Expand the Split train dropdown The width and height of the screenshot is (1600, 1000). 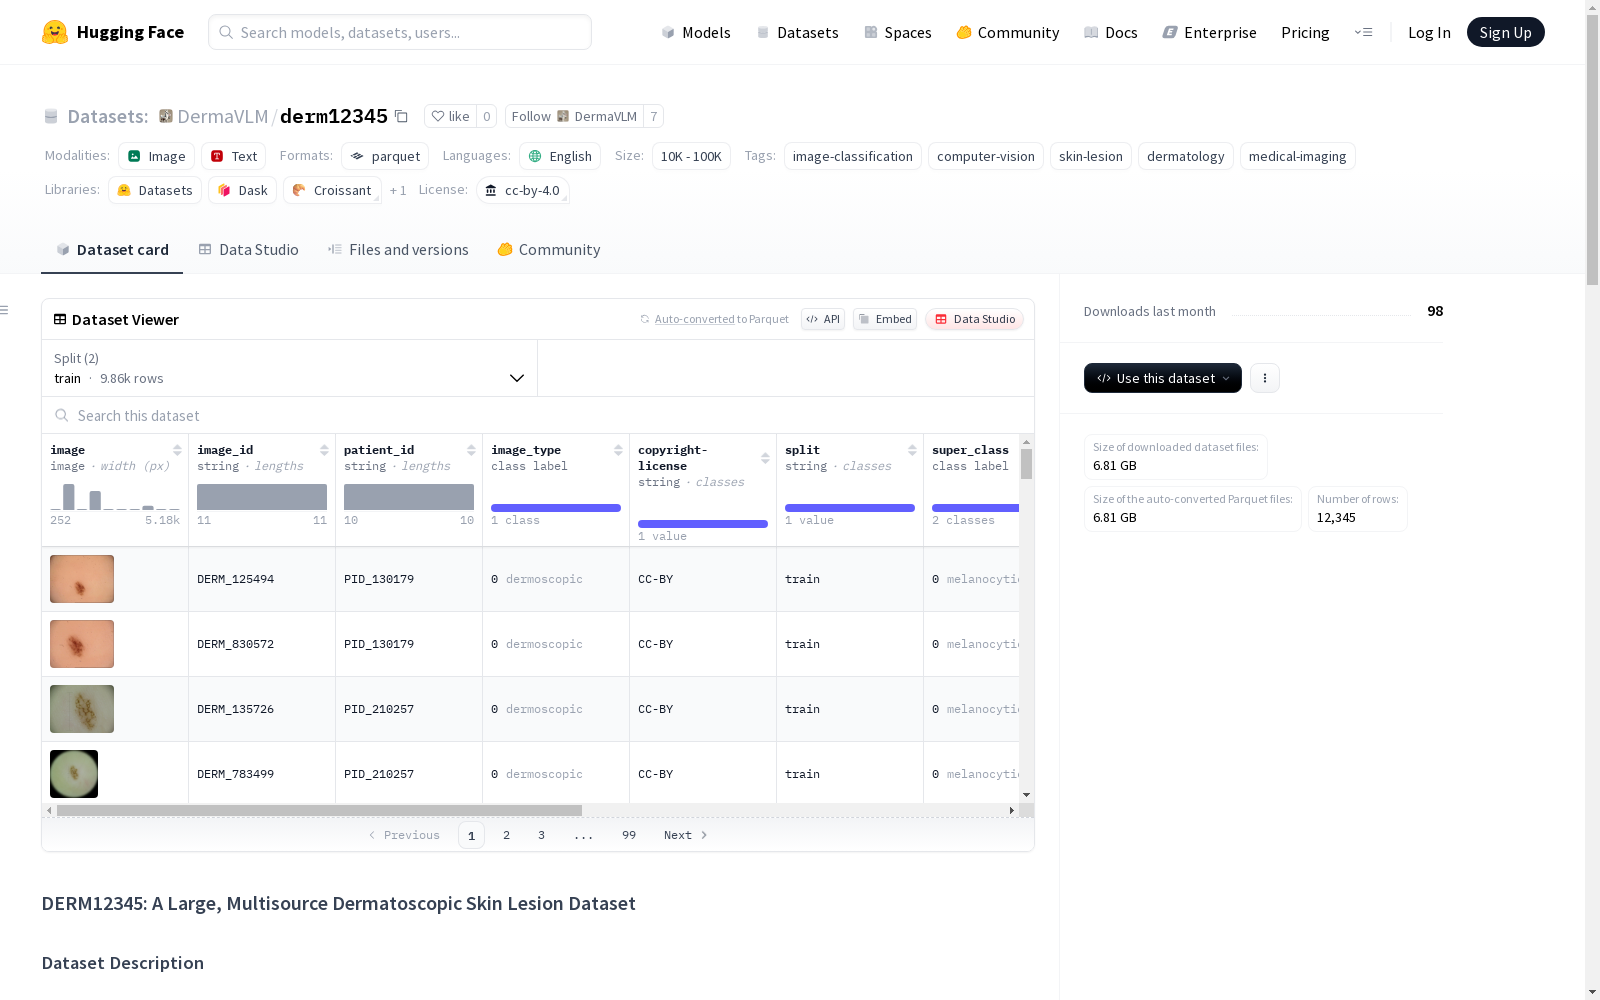tap(290, 368)
